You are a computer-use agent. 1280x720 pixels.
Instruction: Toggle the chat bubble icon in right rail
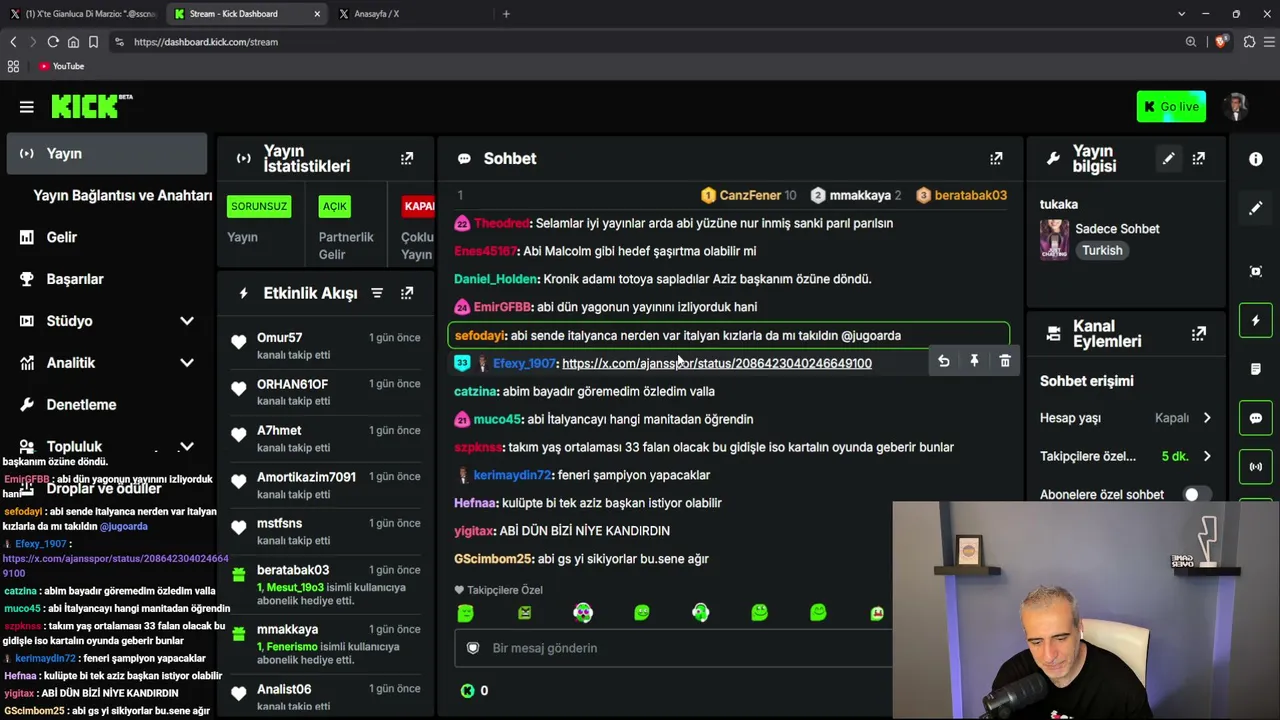(x=1256, y=418)
